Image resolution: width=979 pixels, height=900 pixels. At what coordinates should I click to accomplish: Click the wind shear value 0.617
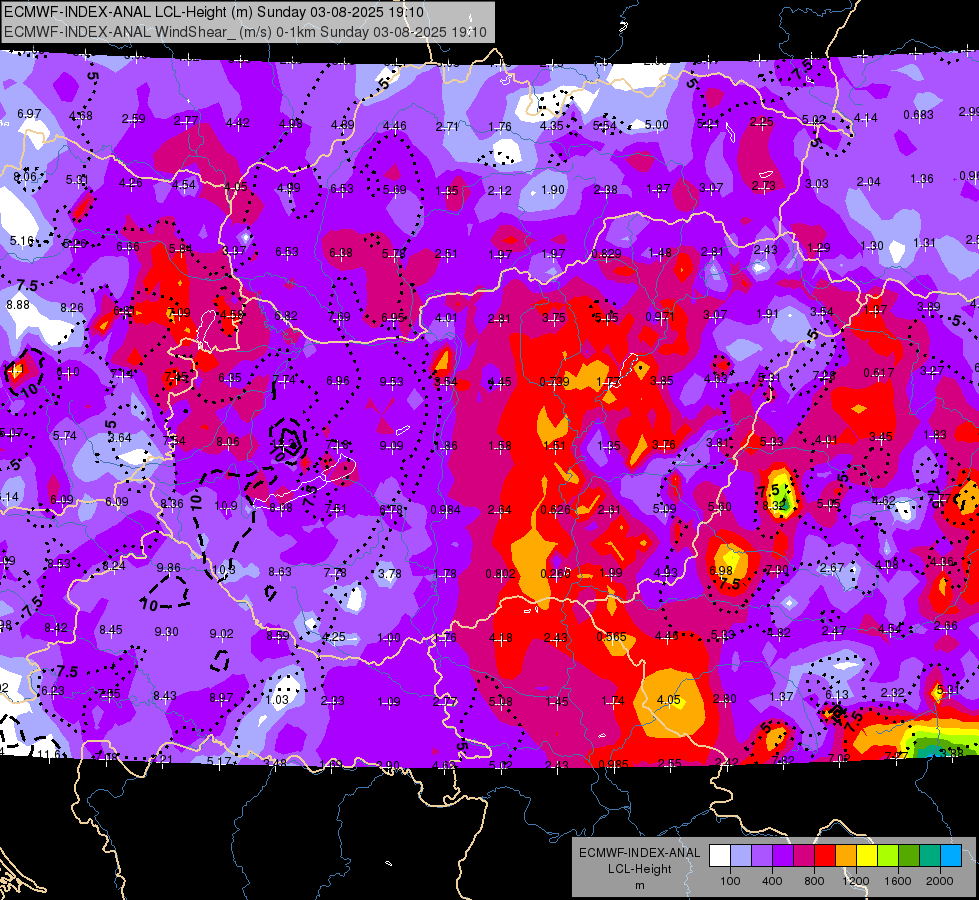click(x=879, y=373)
